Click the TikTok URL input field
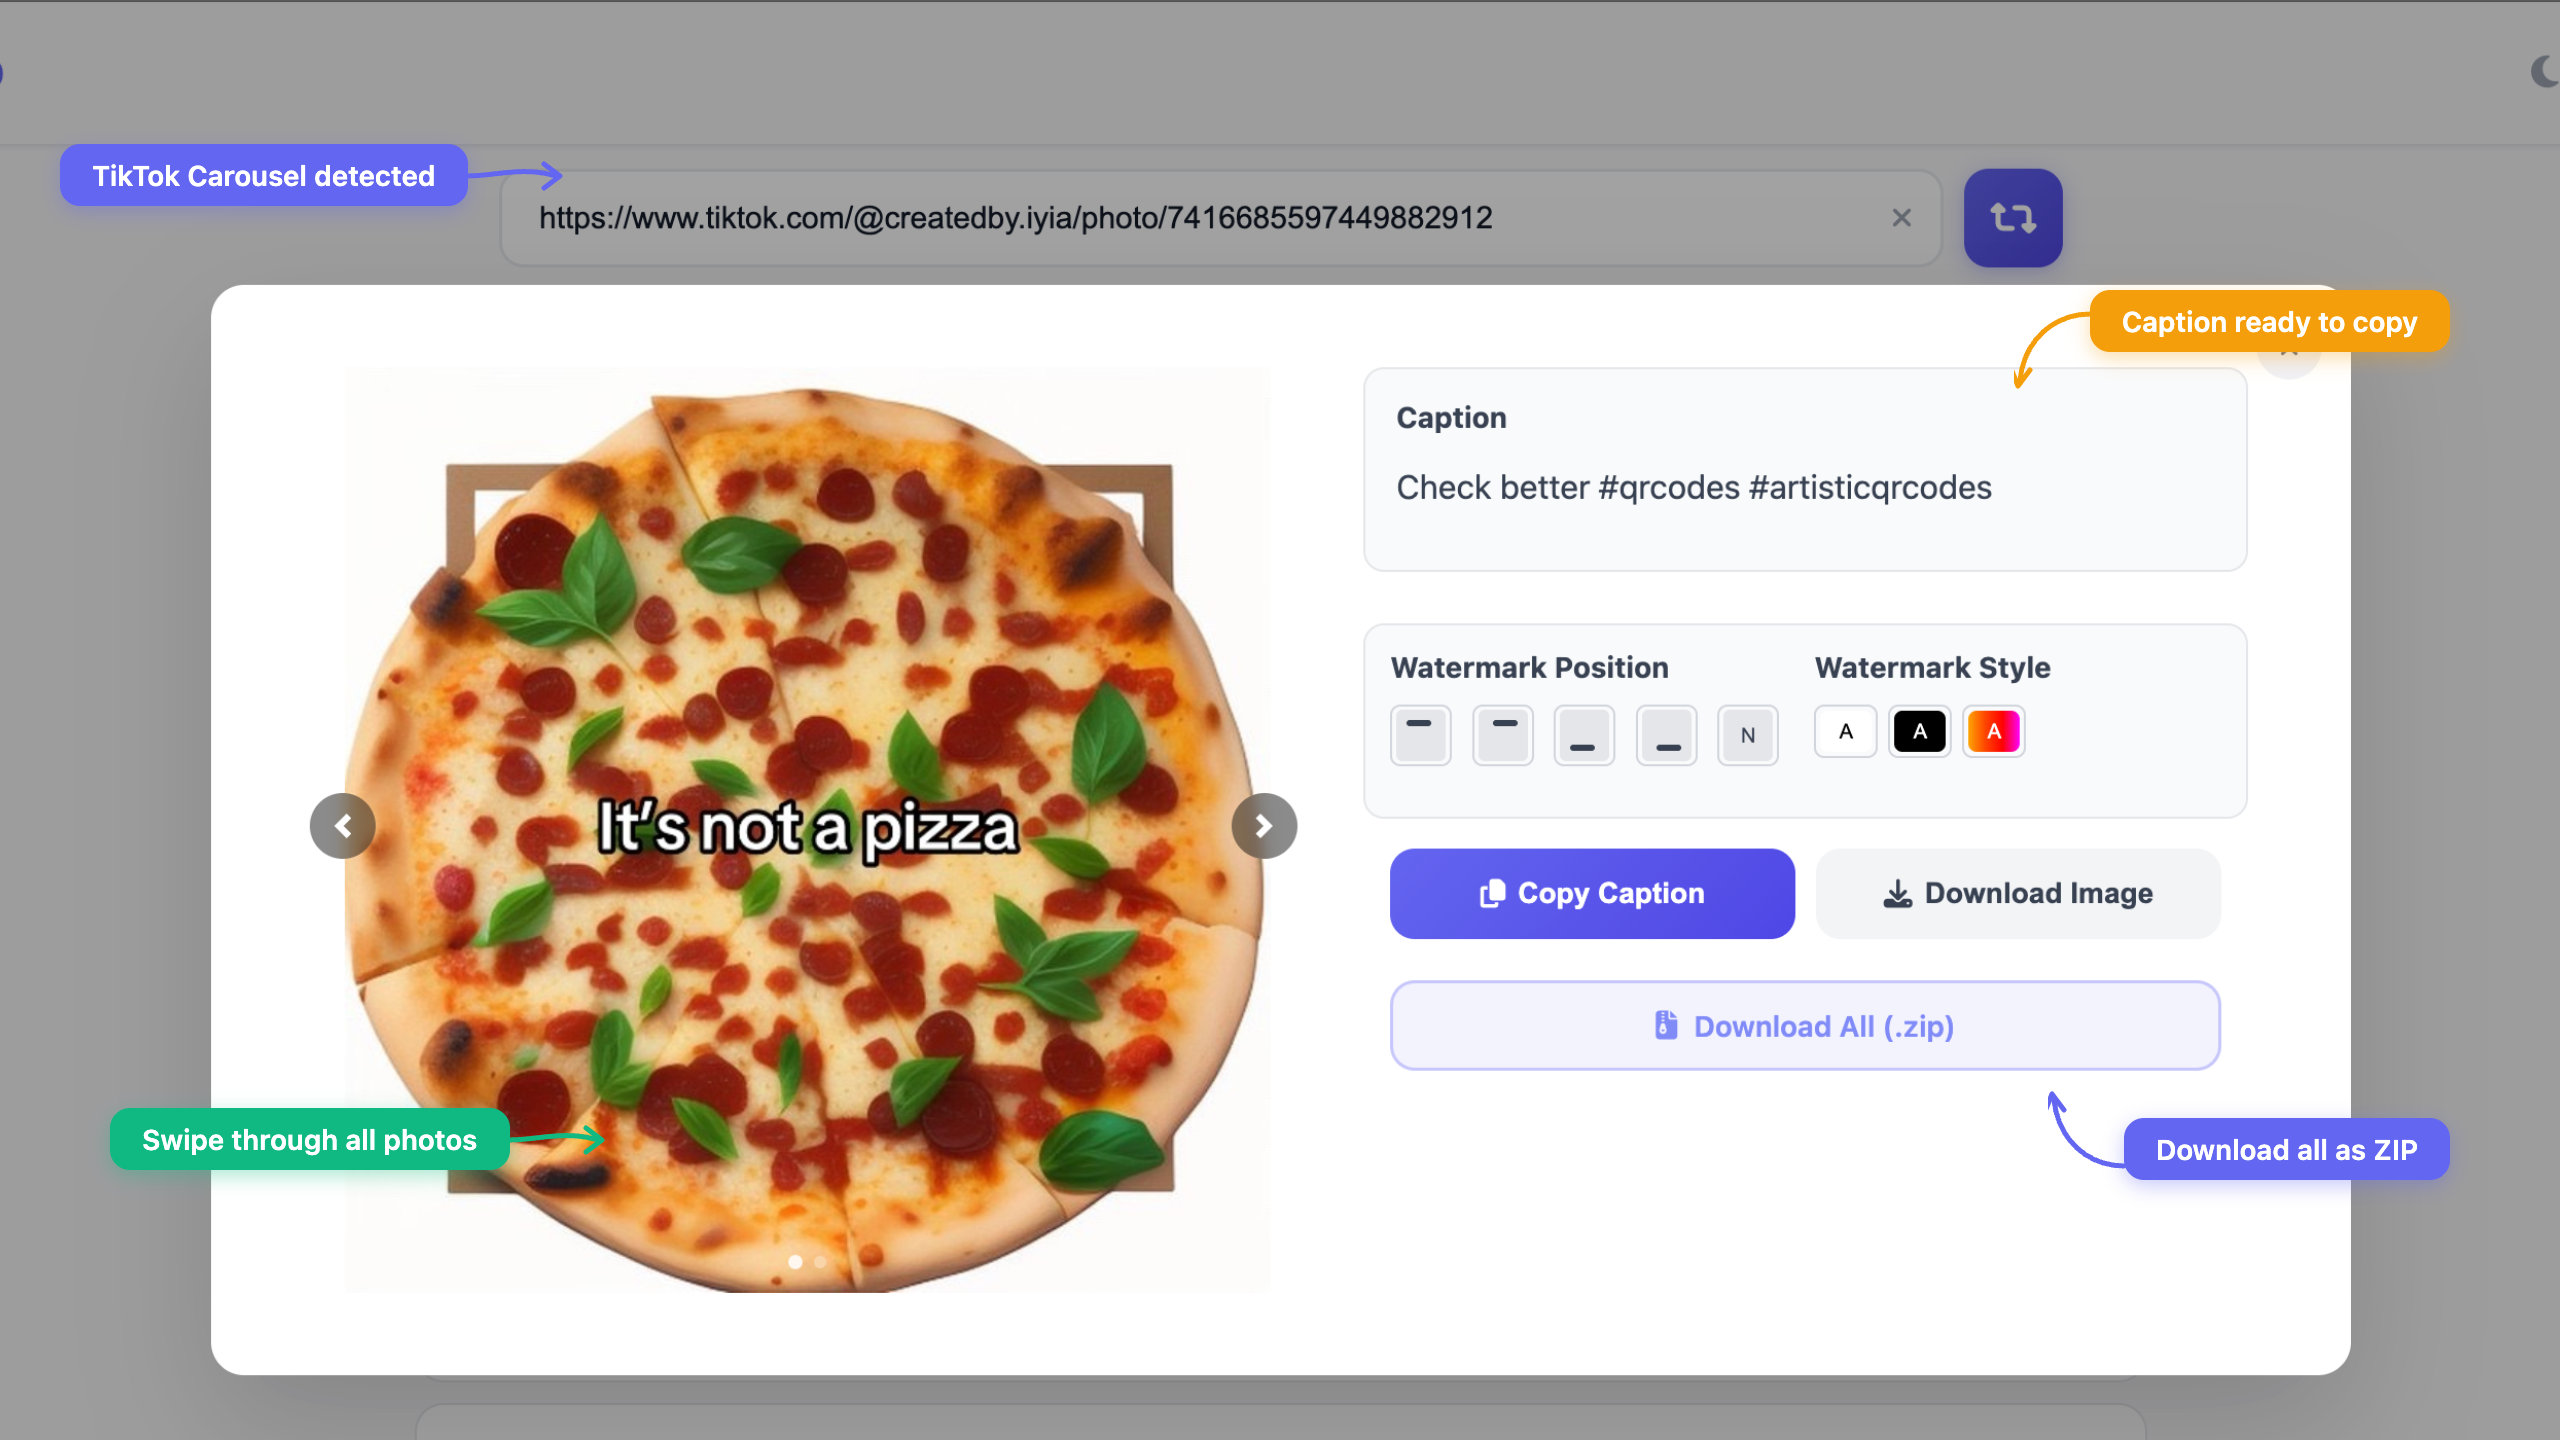The height and width of the screenshot is (1440, 2560). click(1200, 218)
